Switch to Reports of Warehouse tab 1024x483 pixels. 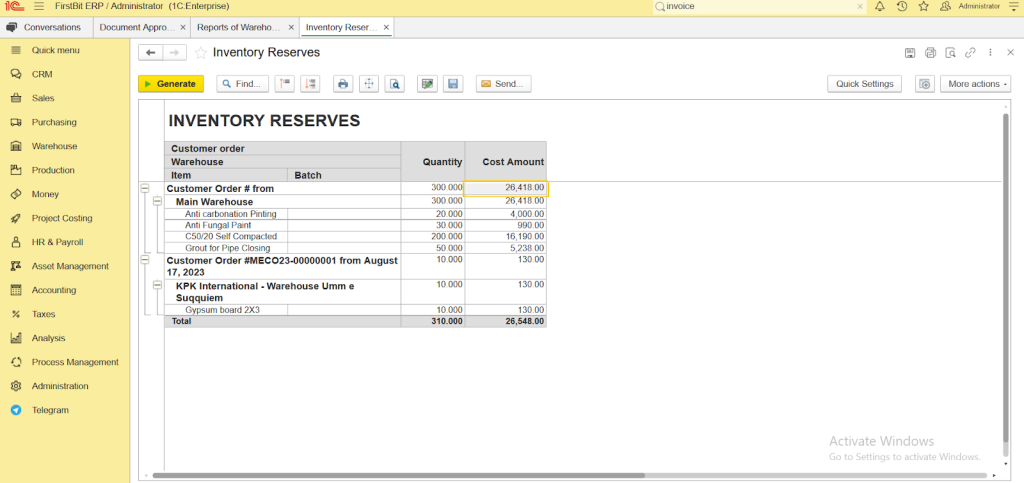(x=238, y=27)
